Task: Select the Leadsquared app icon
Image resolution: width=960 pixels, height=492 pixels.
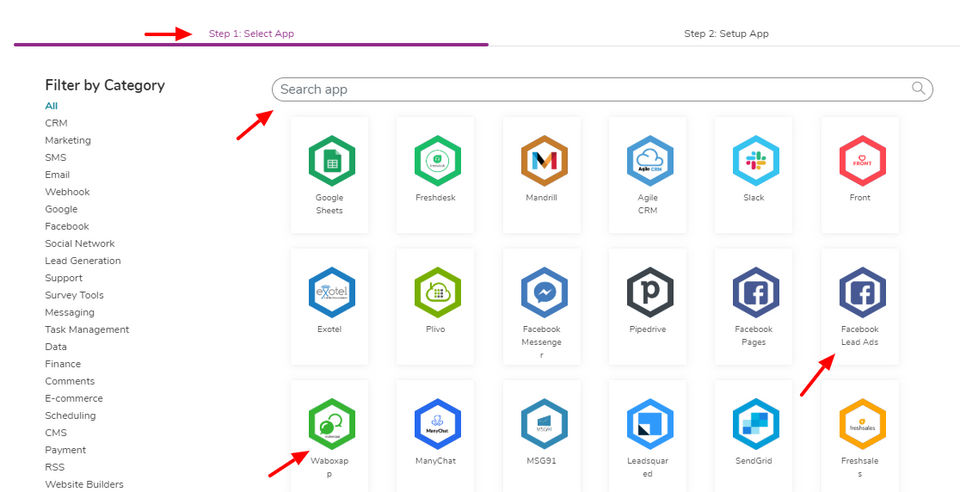Action: 650,423
